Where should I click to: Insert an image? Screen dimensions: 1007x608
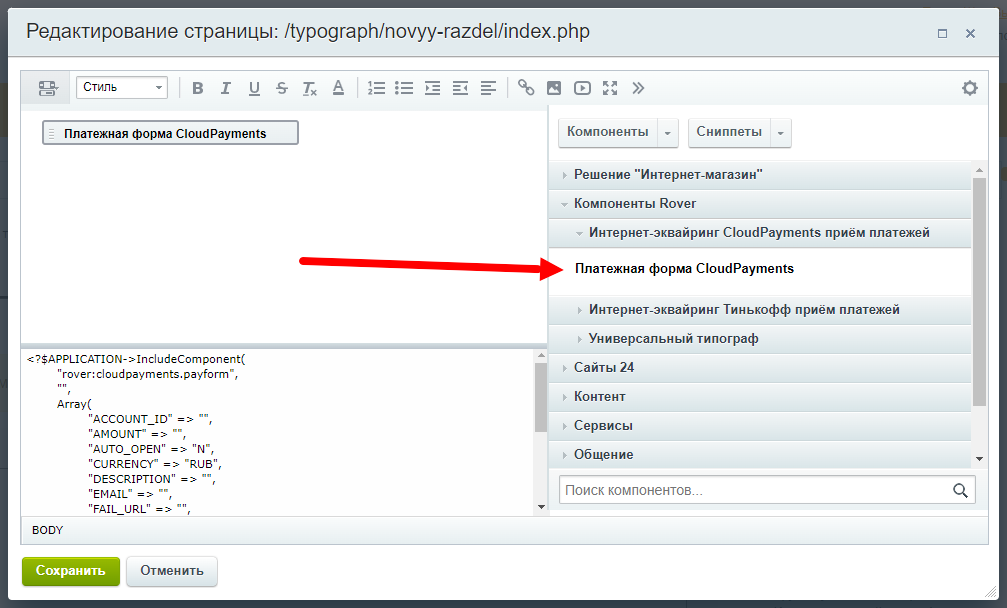tap(554, 88)
